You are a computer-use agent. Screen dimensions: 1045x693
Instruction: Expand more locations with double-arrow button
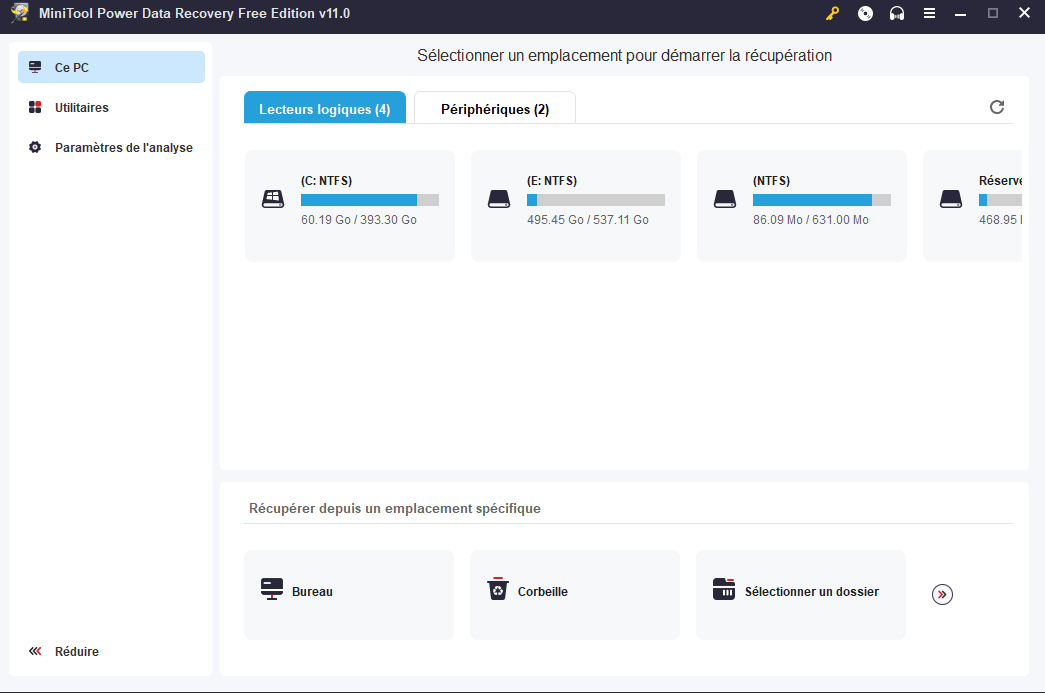(942, 594)
